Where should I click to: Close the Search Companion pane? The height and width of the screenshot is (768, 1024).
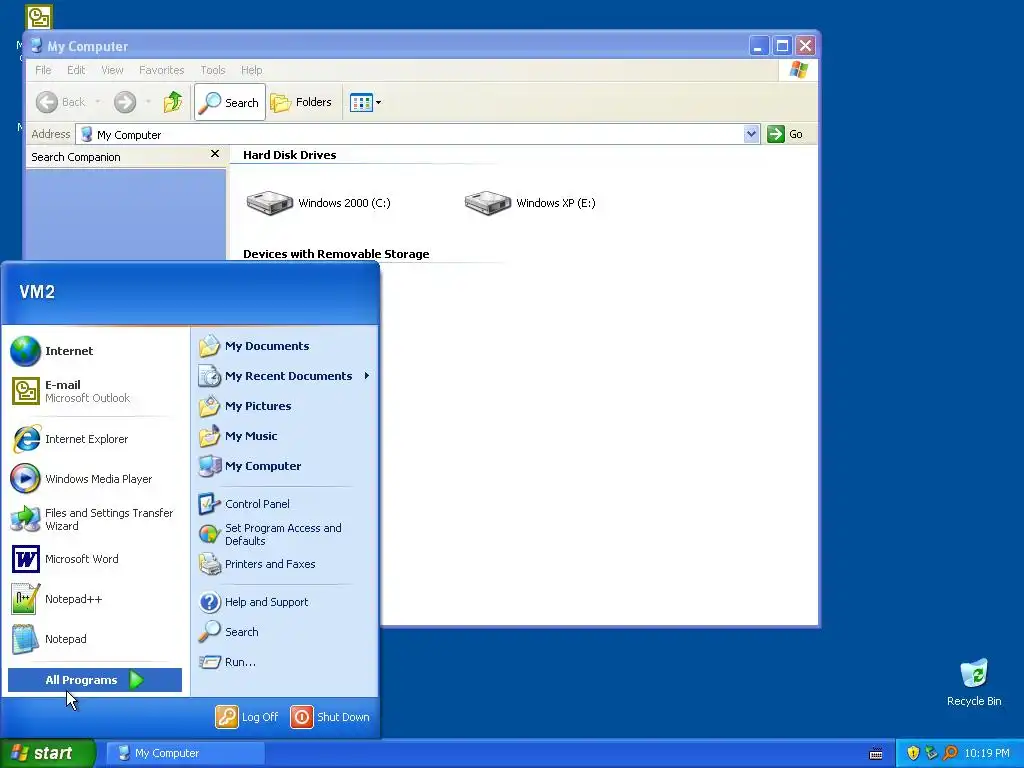click(x=215, y=153)
